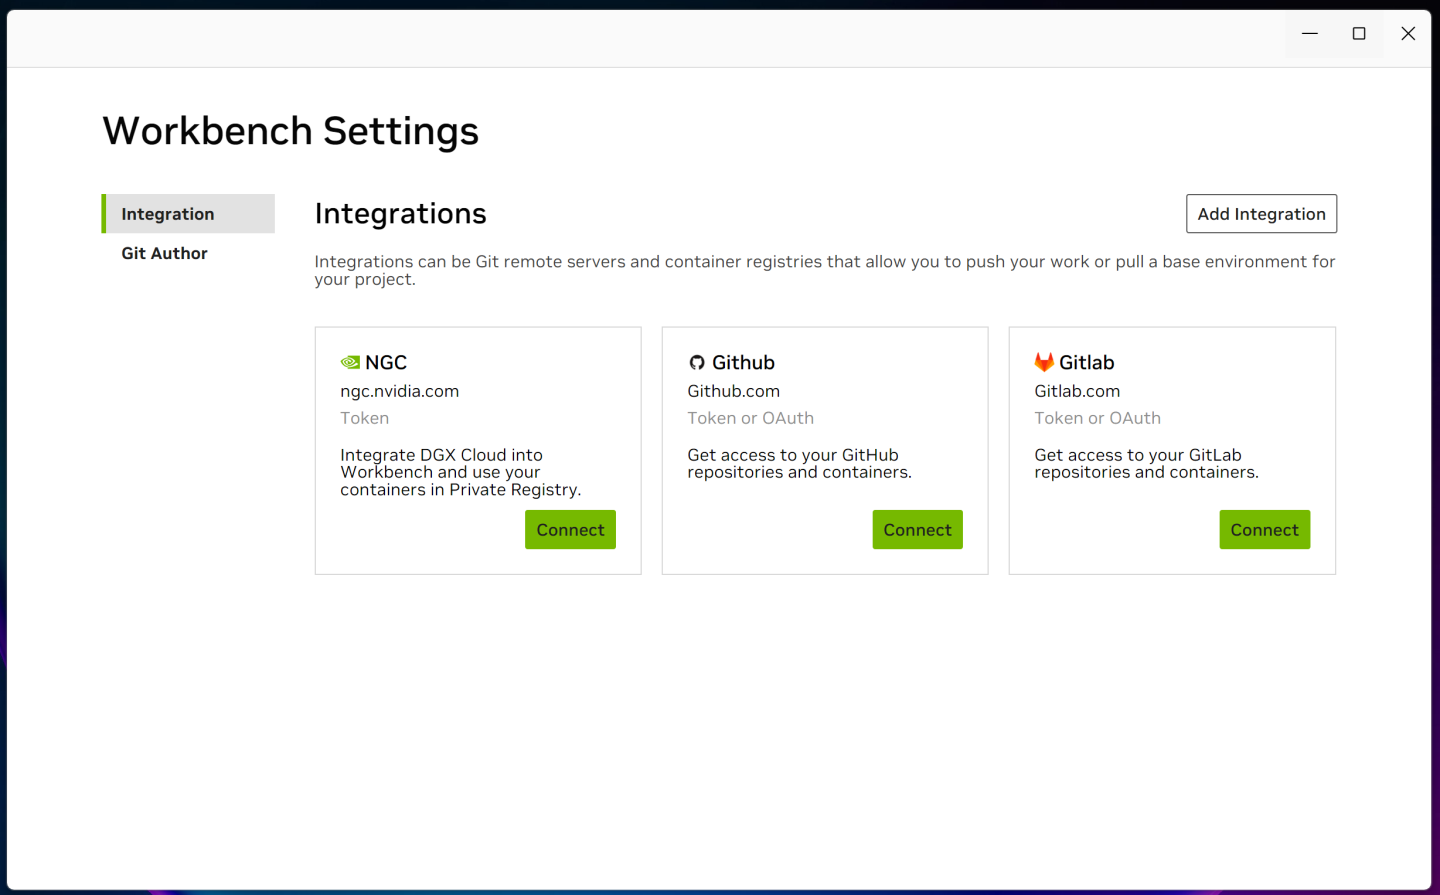Viewport: 1440px width, 895px height.
Task: Click the Token or OAuth text under Github
Action: pyautogui.click(x=750, y=418)
